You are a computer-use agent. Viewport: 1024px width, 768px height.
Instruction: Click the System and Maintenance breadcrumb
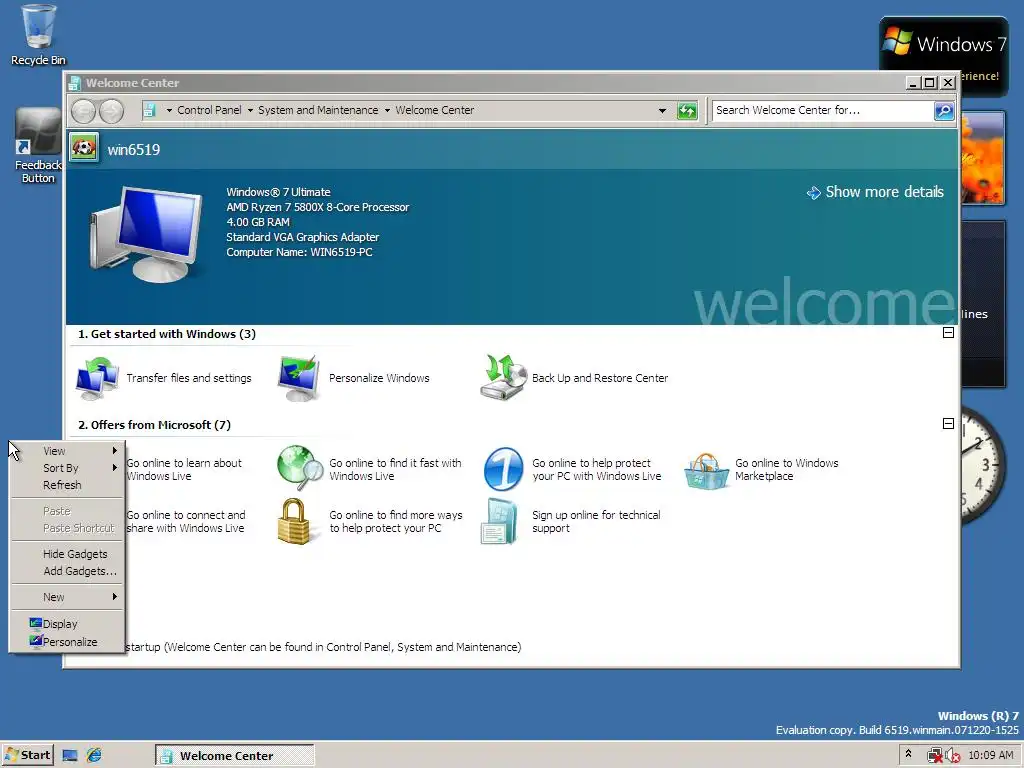coord(318,110)
